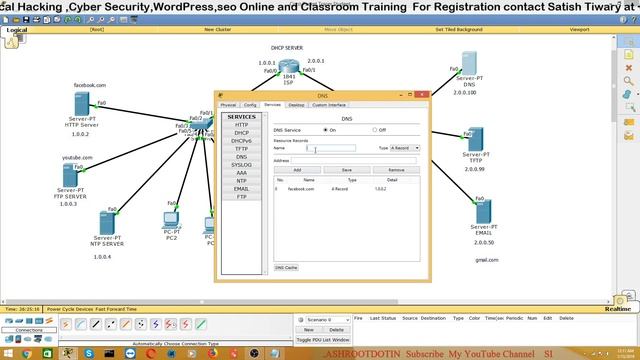This screenshot has width=640, height=360.
Task: Switch to the Config tab
Action: pyautogui.click(x=250, y=105)
